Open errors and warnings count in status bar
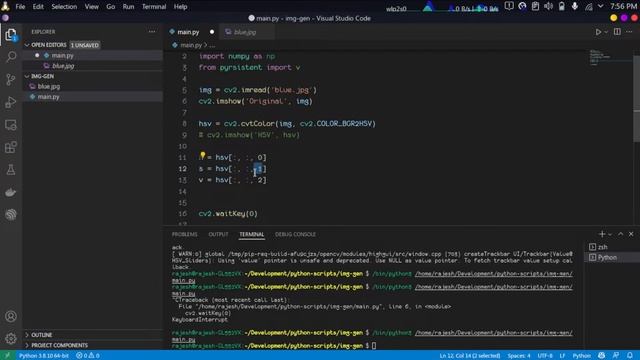Image resolution: width=640 pixels, height=360 pixels. (87, 356)
